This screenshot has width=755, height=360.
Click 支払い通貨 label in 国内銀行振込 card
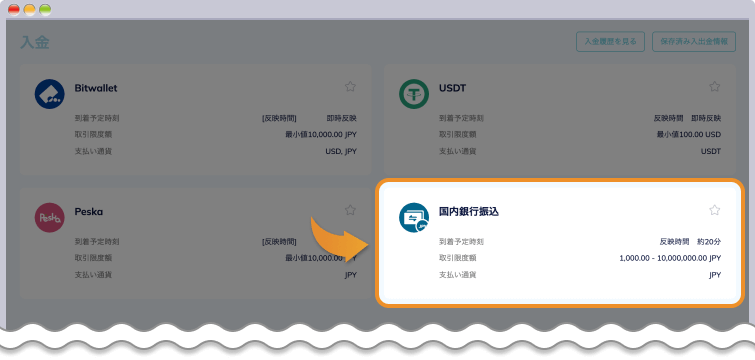click(x=457, y=275)
